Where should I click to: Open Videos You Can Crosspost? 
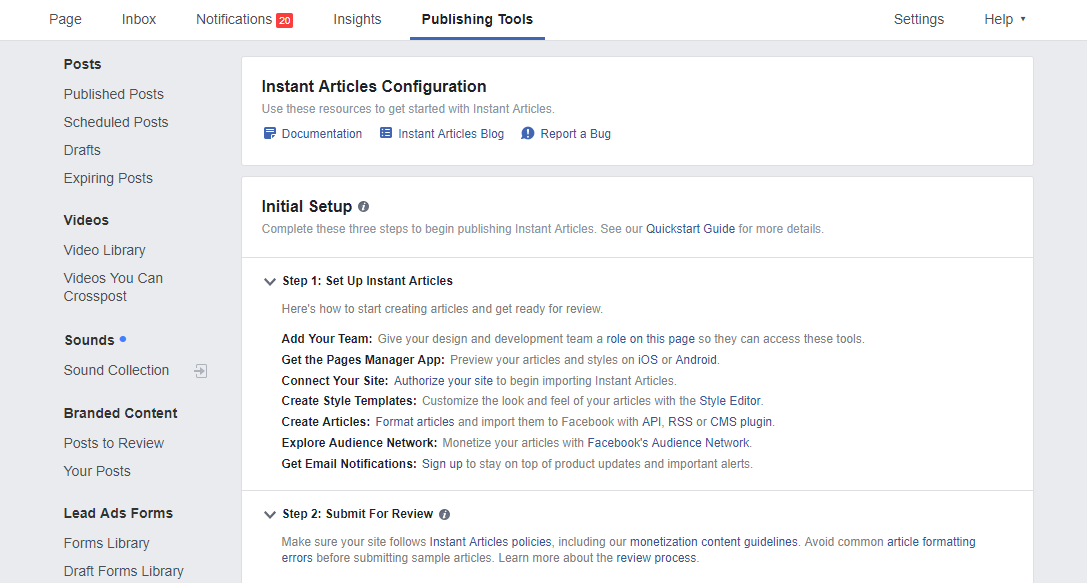113,287
